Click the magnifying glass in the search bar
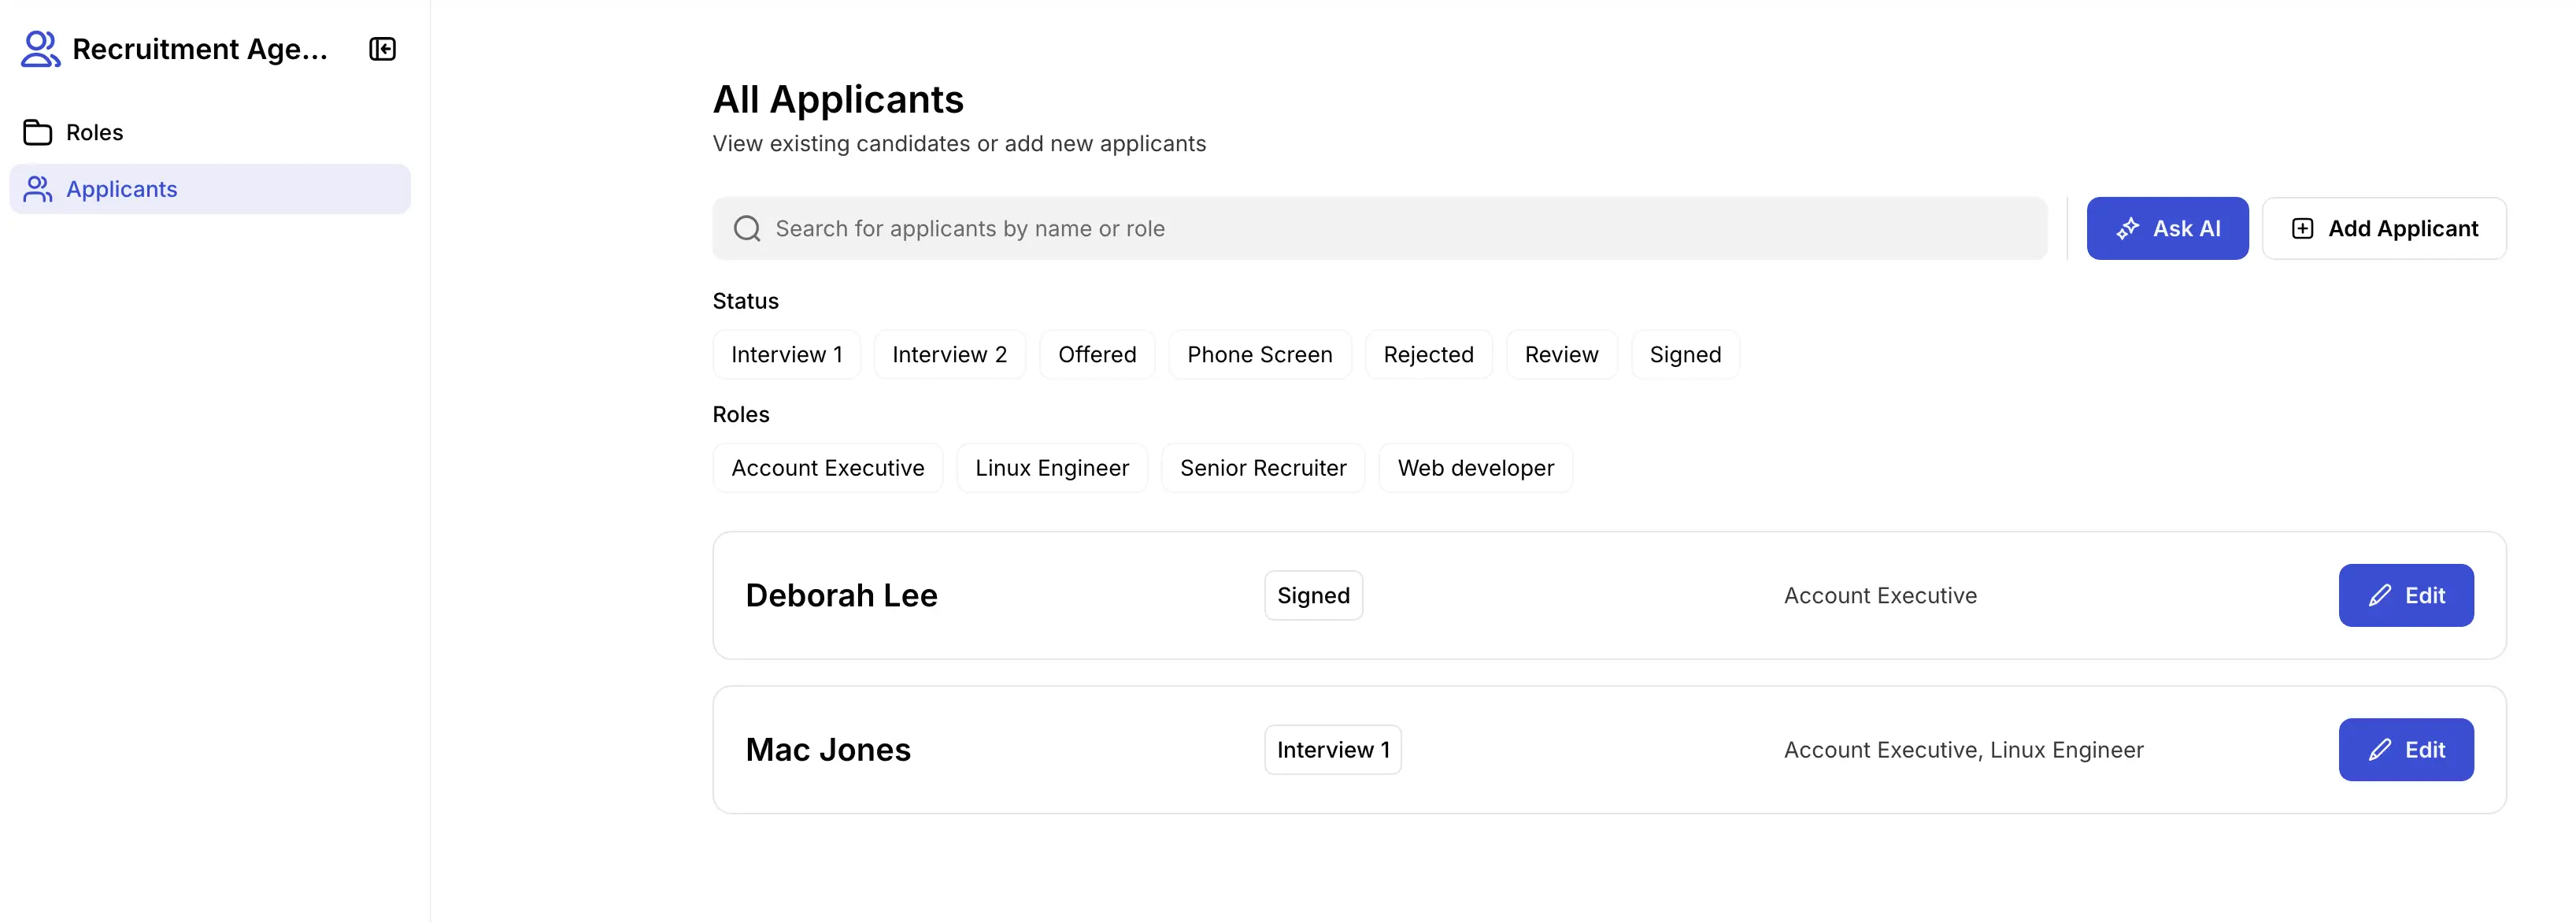Screen dimensions: 2576x923 [x=746, y=228]
